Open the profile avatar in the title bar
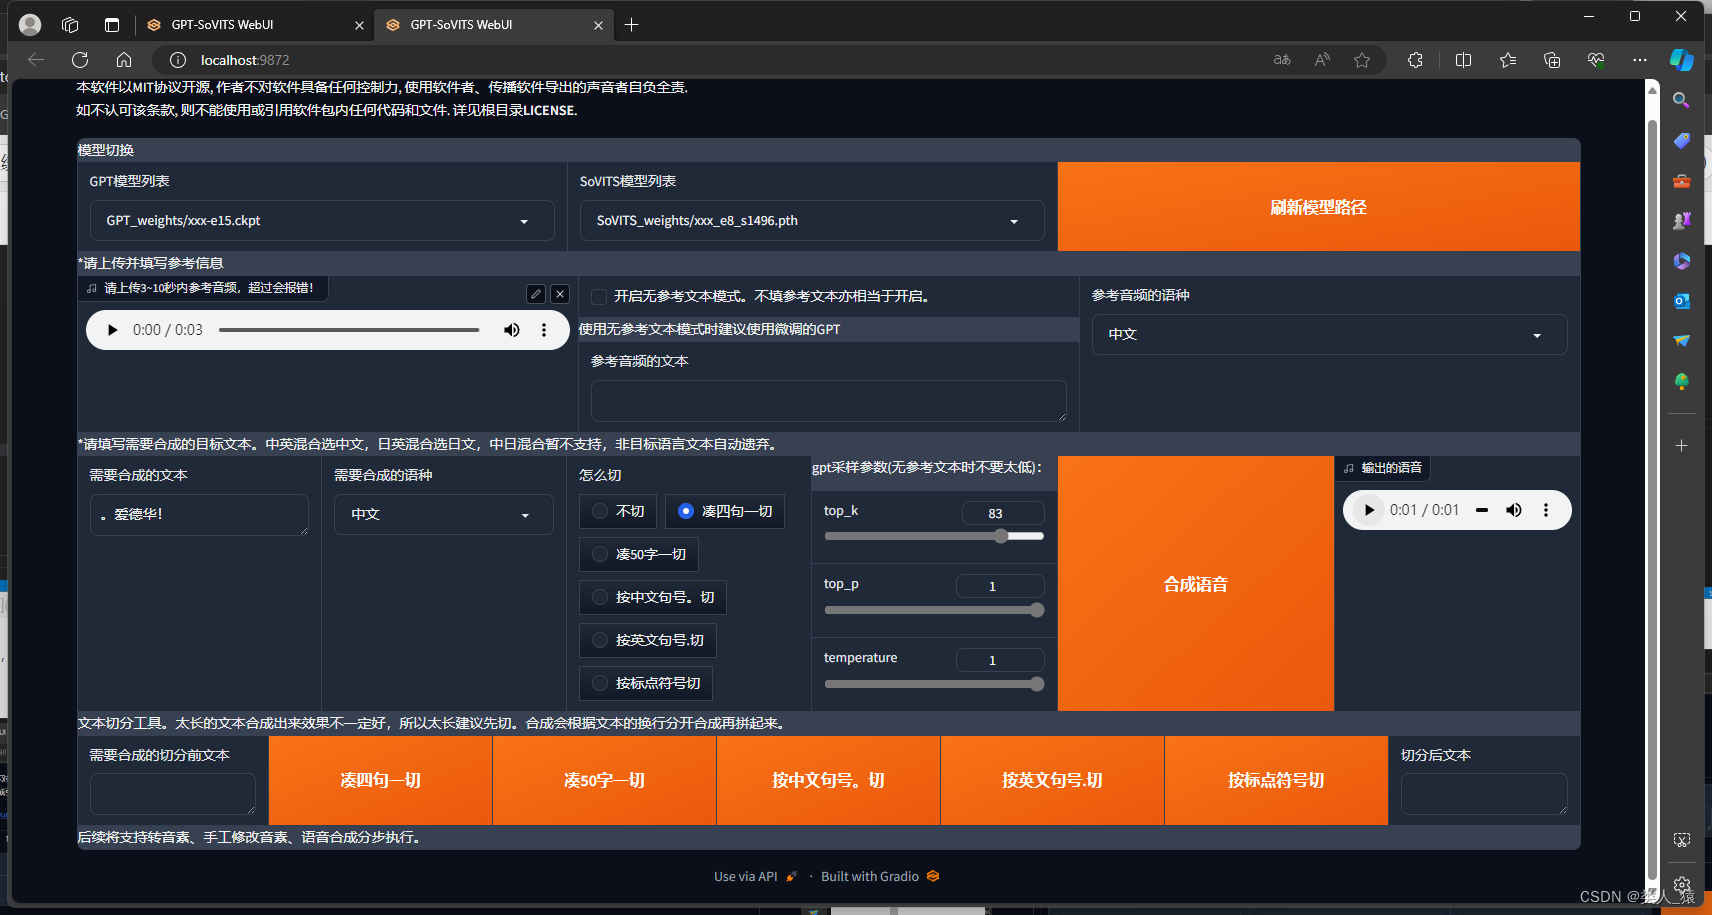Image resolution: width=1712 pixels, height=915 pixels. [30, 25]
